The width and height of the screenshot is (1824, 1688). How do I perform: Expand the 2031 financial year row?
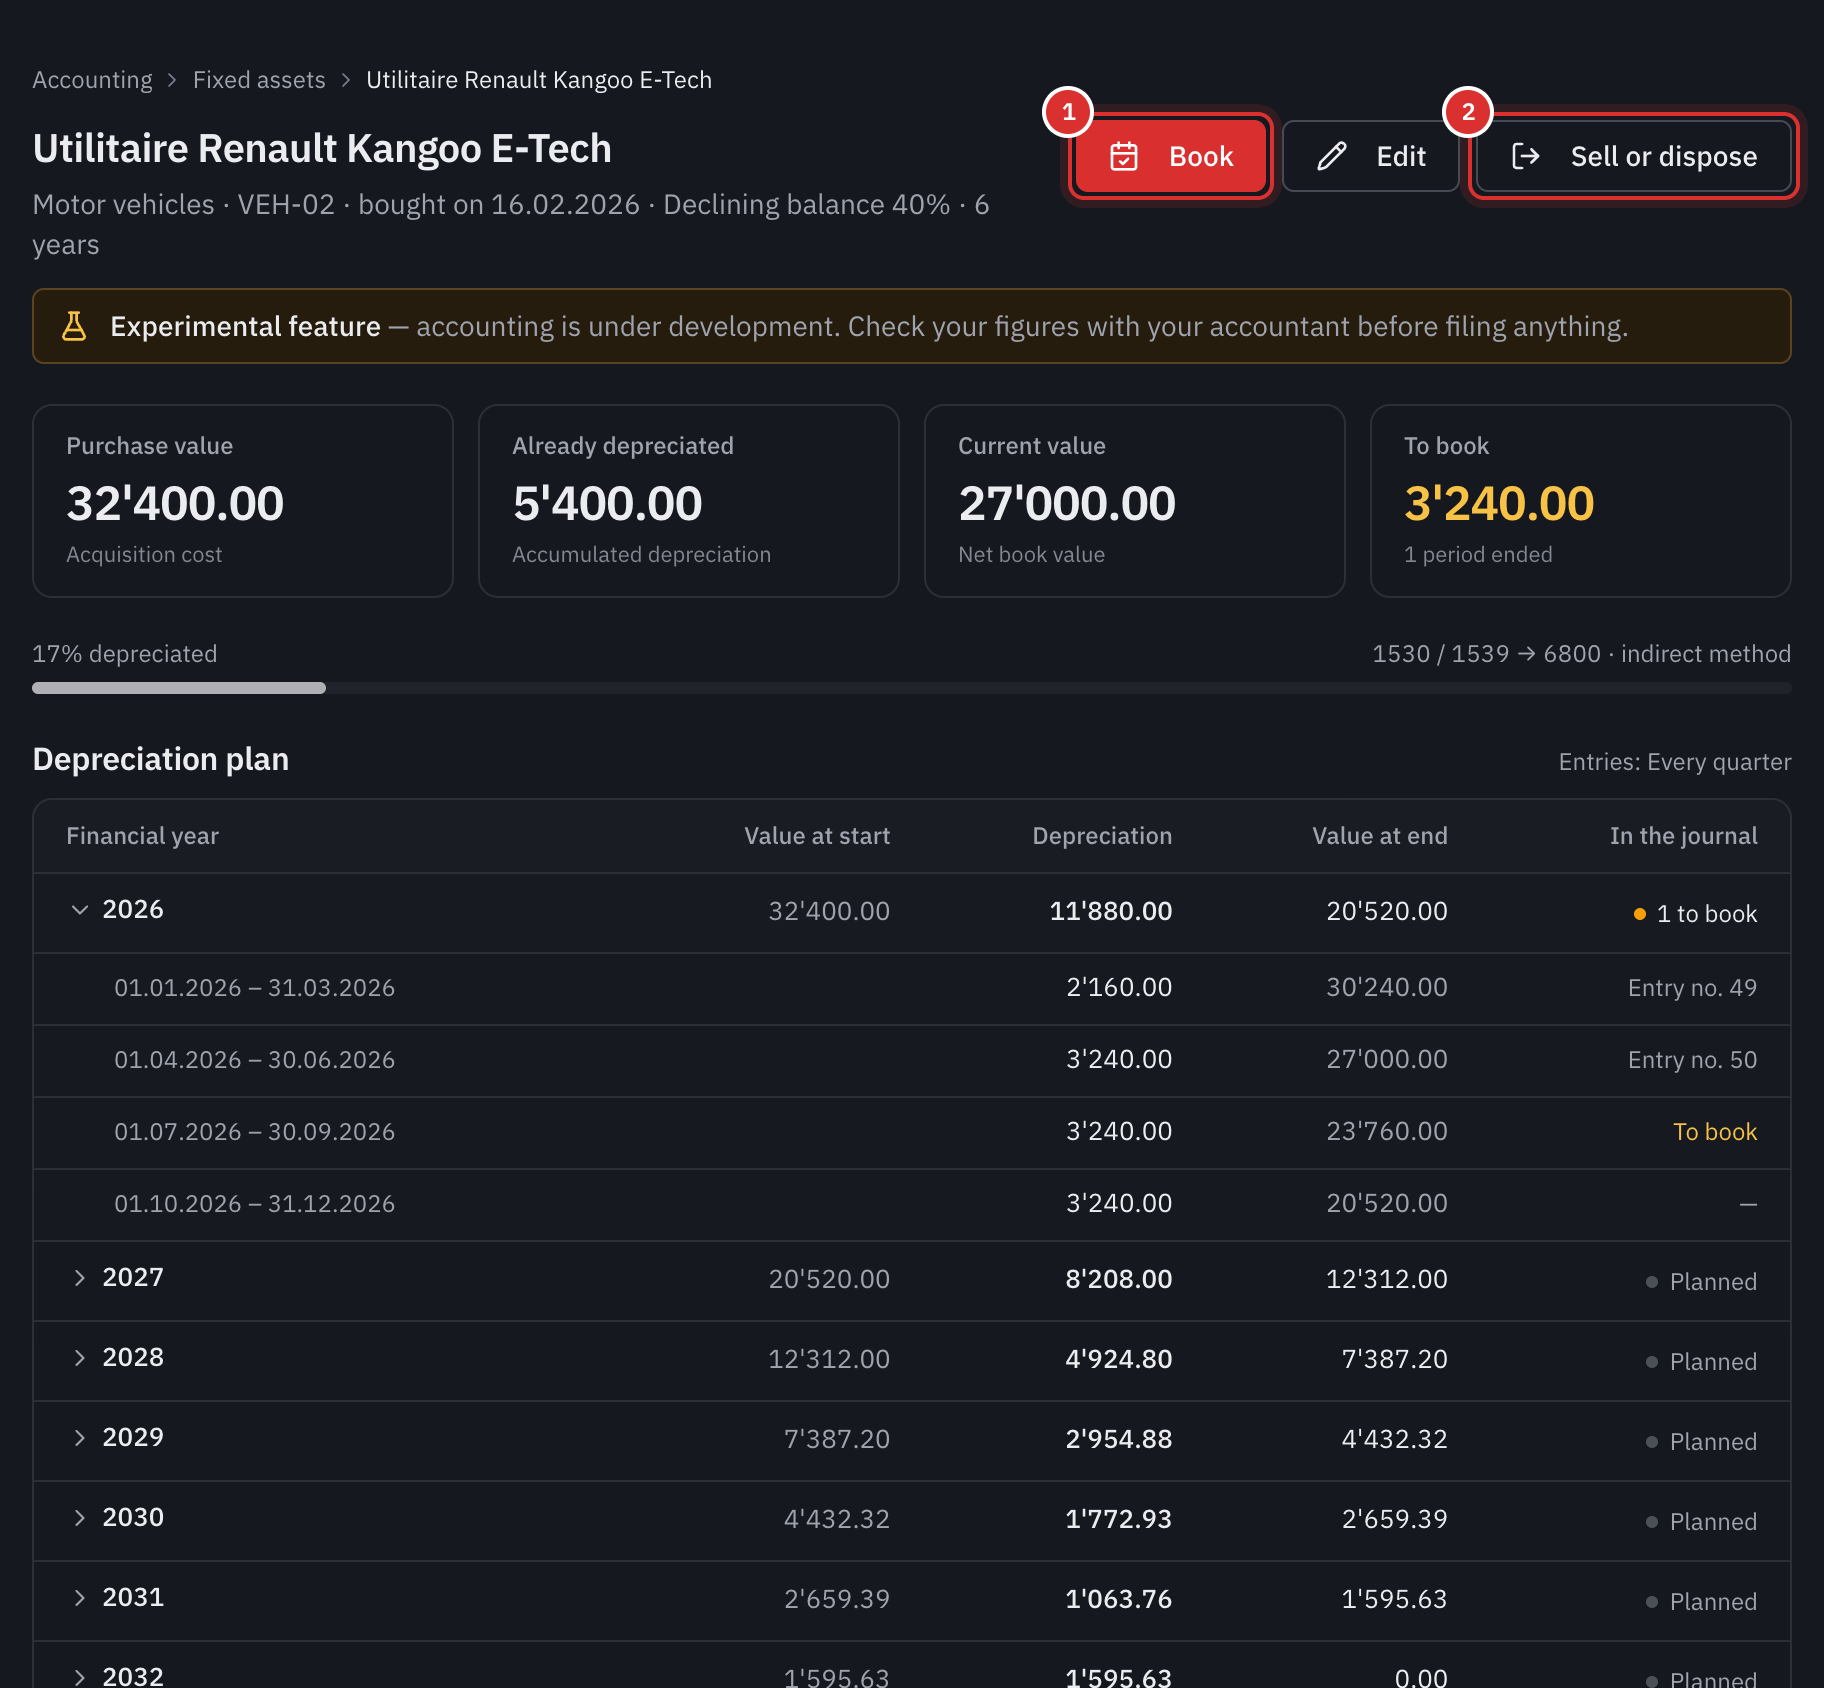click(x=80, y=1598)
